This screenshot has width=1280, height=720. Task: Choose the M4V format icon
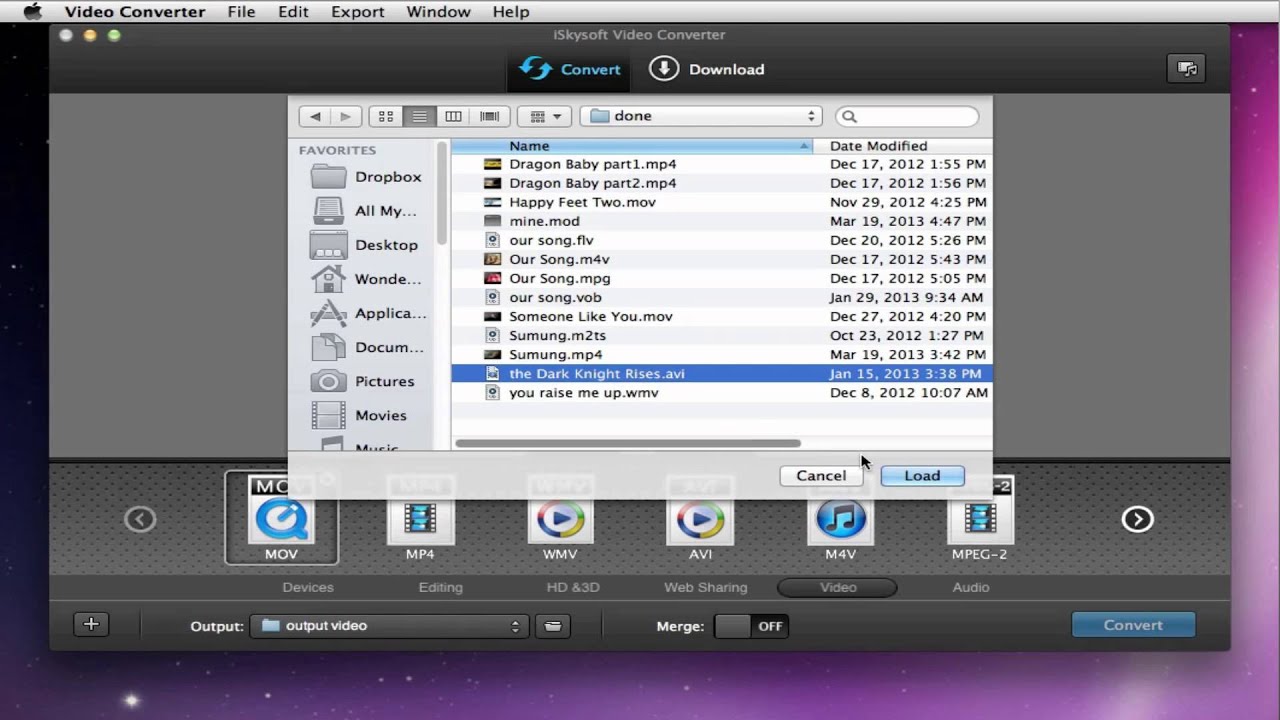(x=840, y=518)
